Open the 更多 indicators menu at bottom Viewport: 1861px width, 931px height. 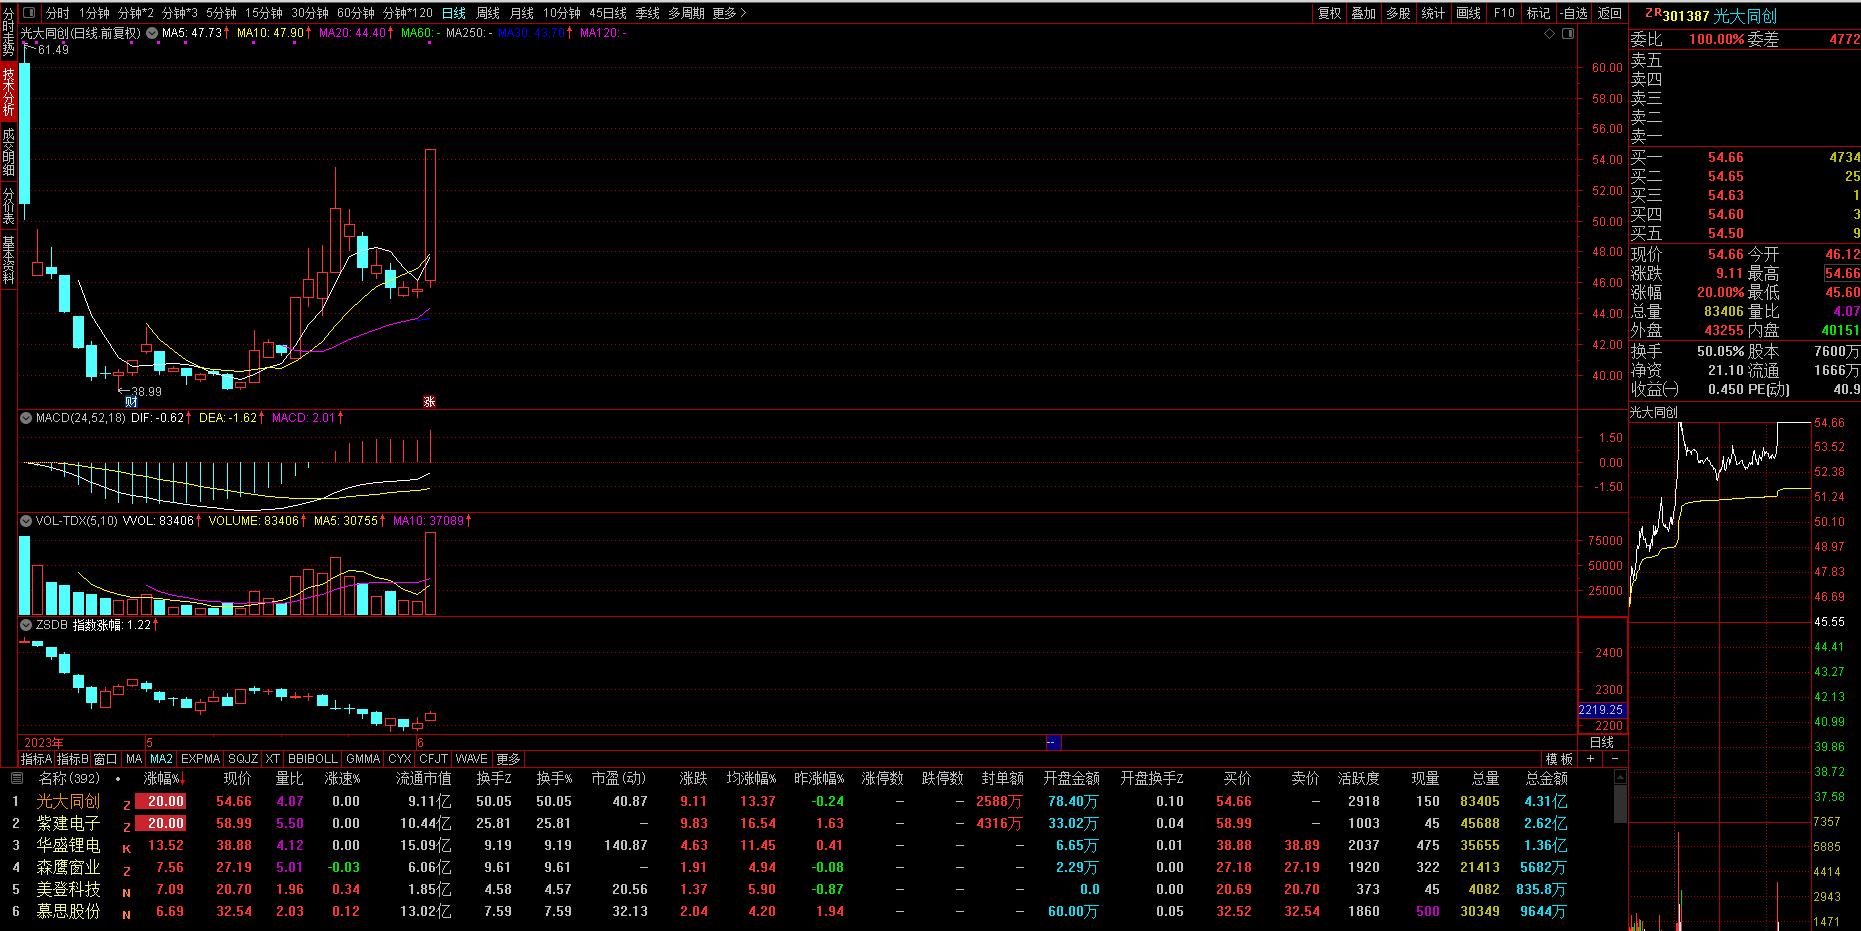(509, 759)
